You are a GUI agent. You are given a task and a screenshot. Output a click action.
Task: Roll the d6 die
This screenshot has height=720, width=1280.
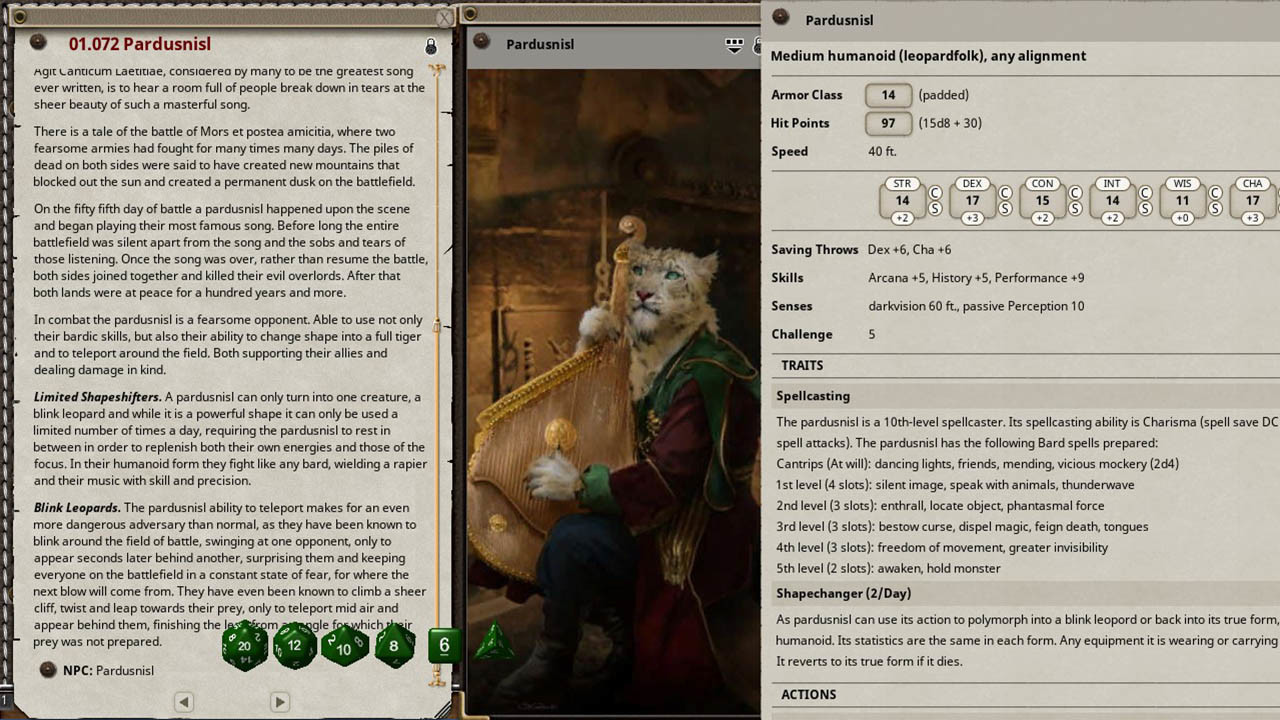443,645
